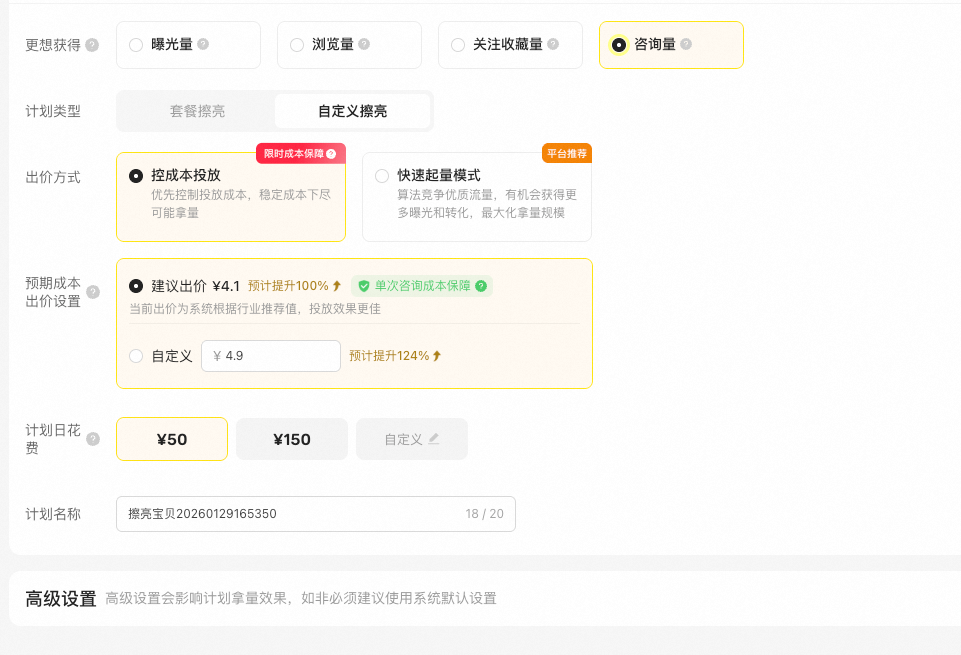Focus 计划名称 input field

point(316,513)
